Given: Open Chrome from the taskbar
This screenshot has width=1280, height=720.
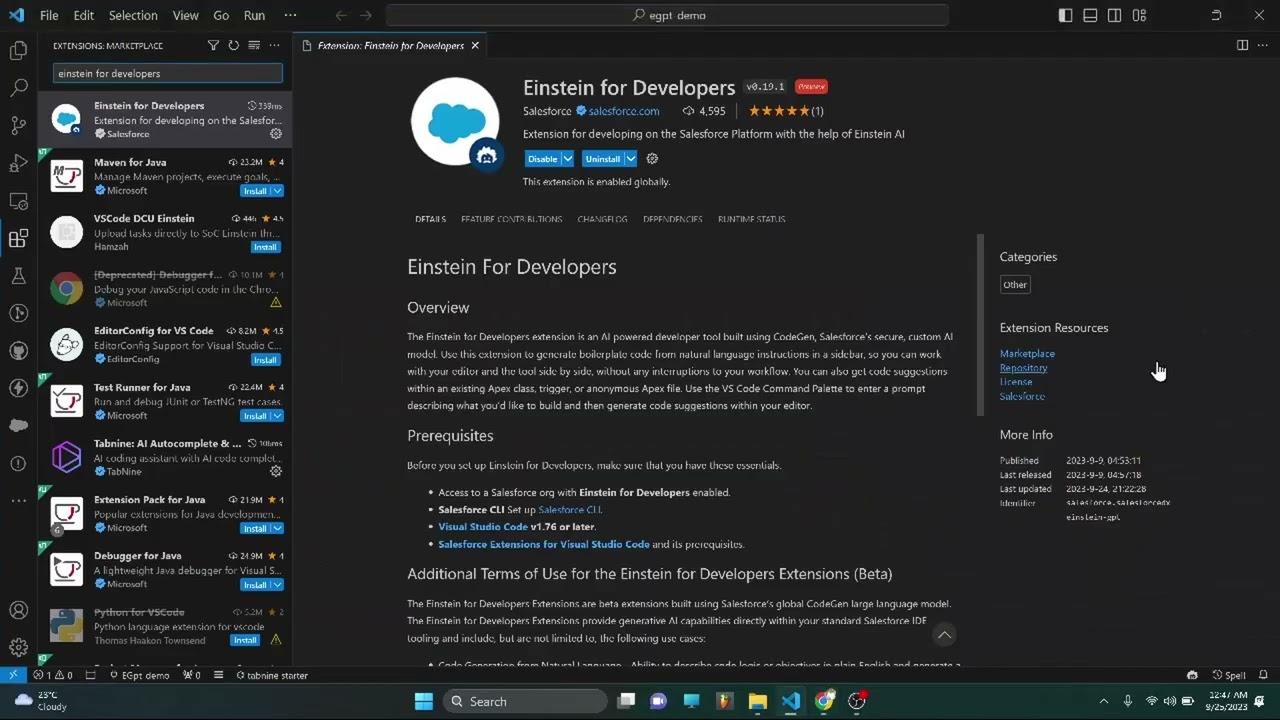Looking at the screenshot, I should [x=824, y=701].
